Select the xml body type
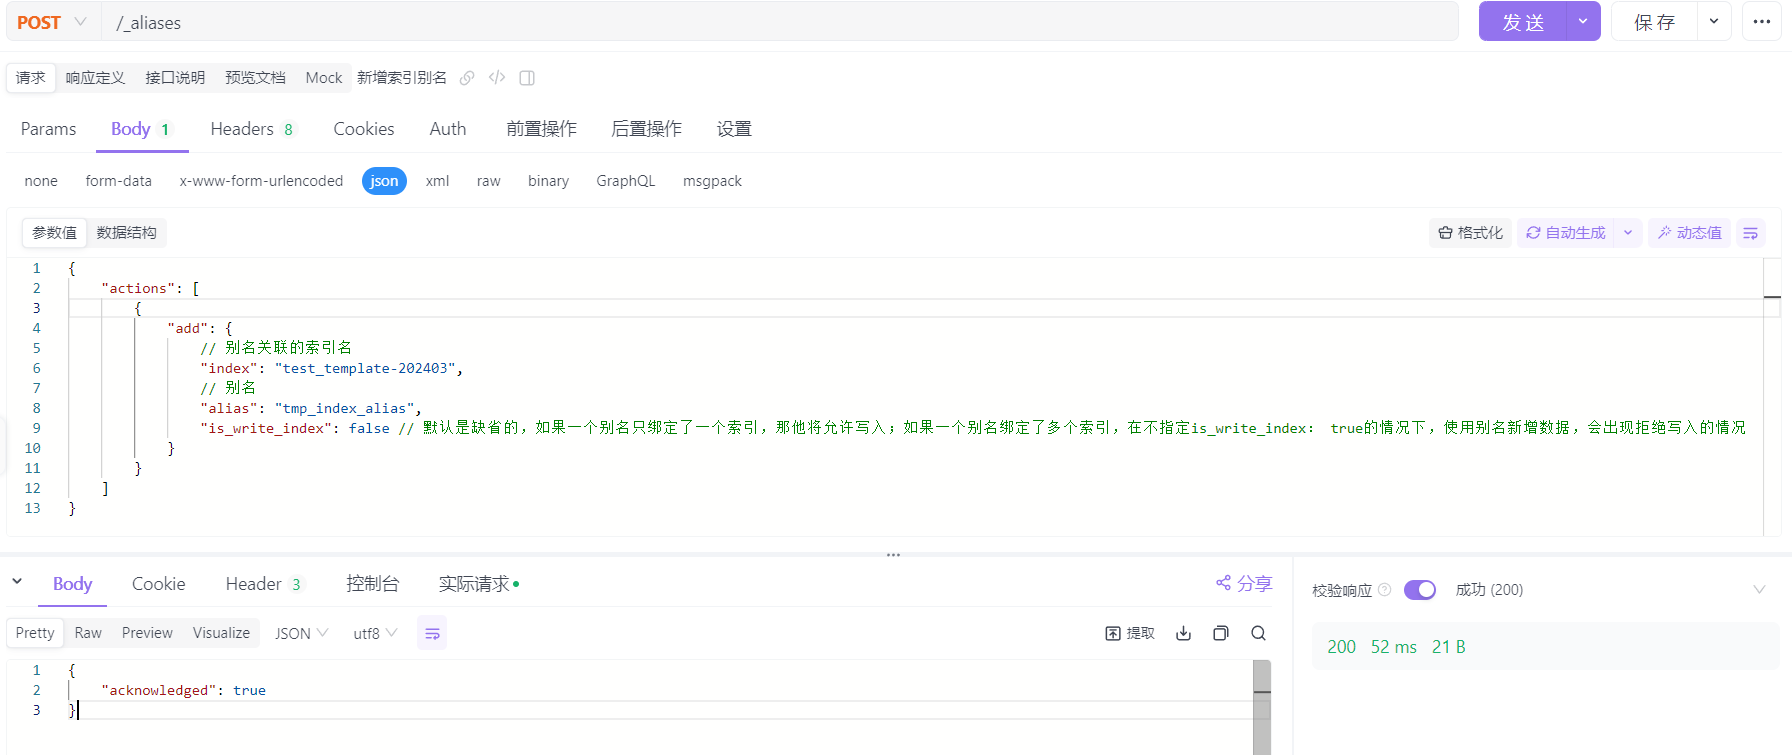Viewport: 1792px width, 755px height. (437, 181)
